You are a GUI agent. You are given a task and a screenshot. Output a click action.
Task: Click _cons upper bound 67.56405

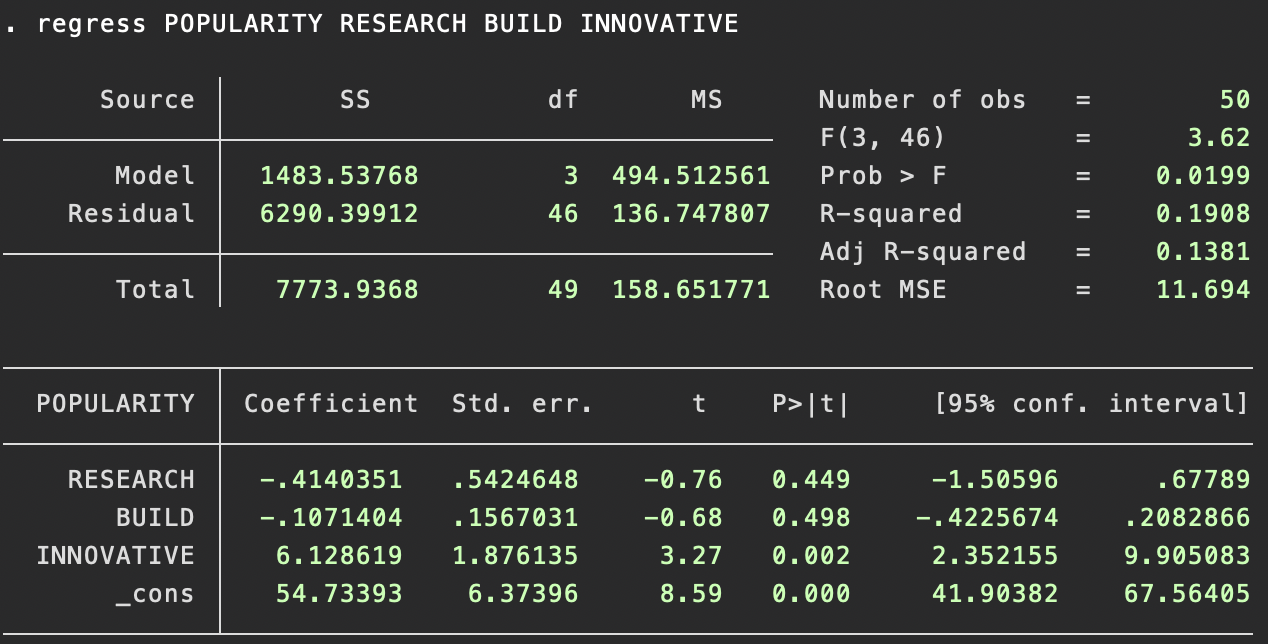pyautogui.click(x=1187, y=594)
